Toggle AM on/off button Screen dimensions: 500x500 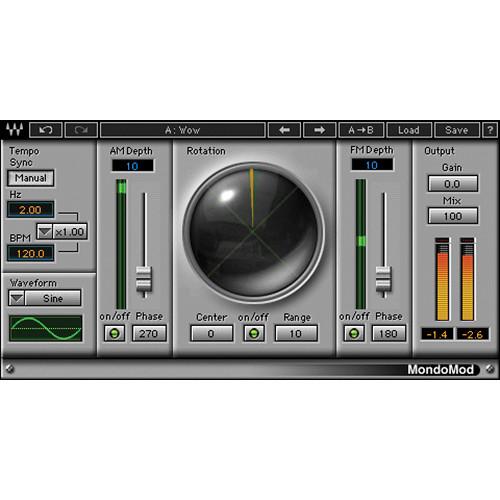(114, 333)
